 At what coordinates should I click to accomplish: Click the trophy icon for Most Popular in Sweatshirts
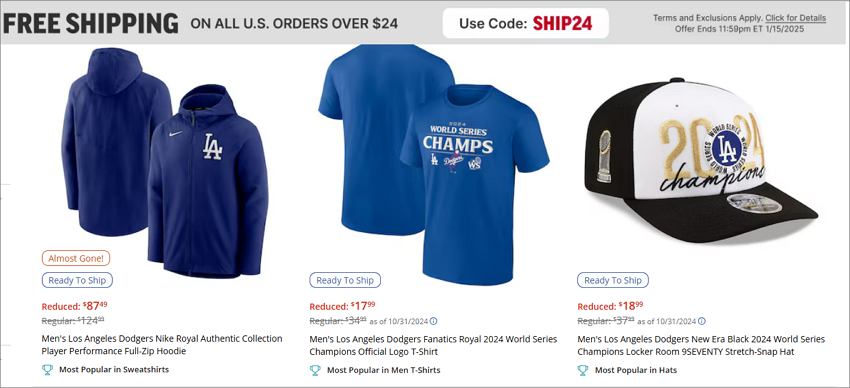[47, 370]
